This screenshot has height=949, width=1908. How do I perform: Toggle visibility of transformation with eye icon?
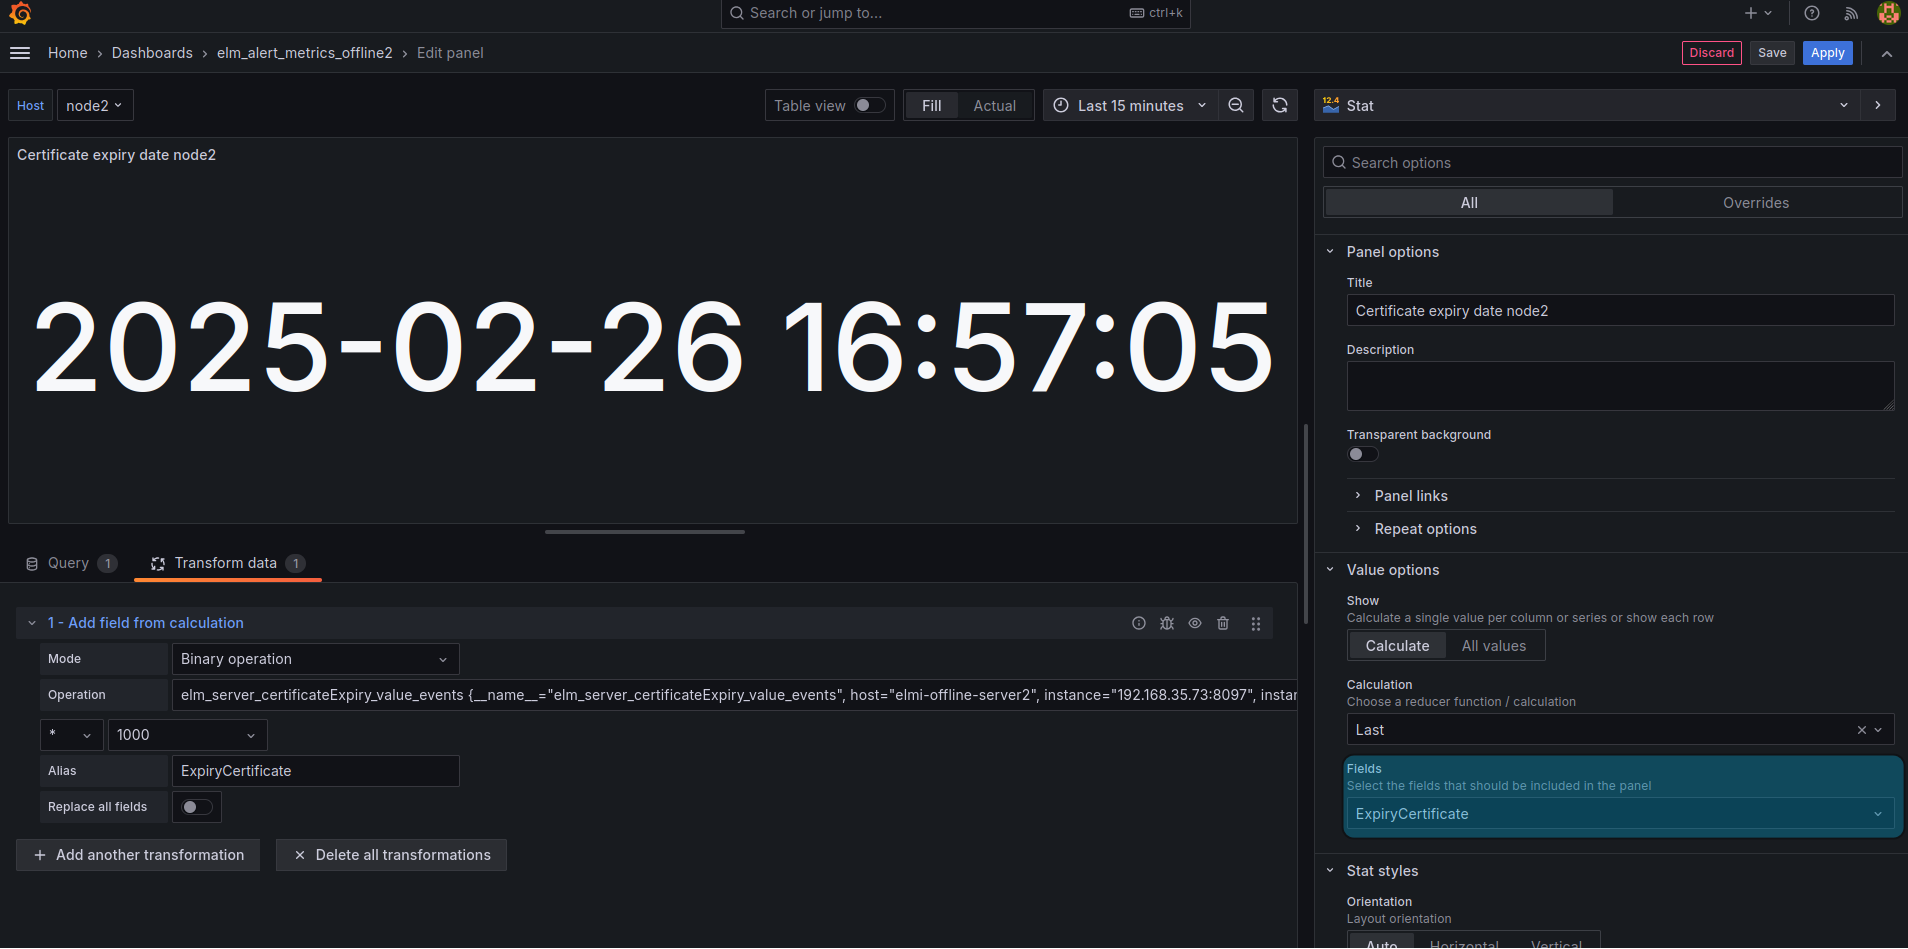click(1195, 623)
